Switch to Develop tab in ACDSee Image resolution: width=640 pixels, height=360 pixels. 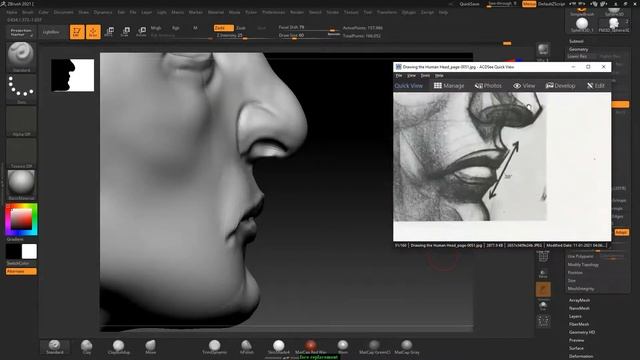click(x=560, y=86)
